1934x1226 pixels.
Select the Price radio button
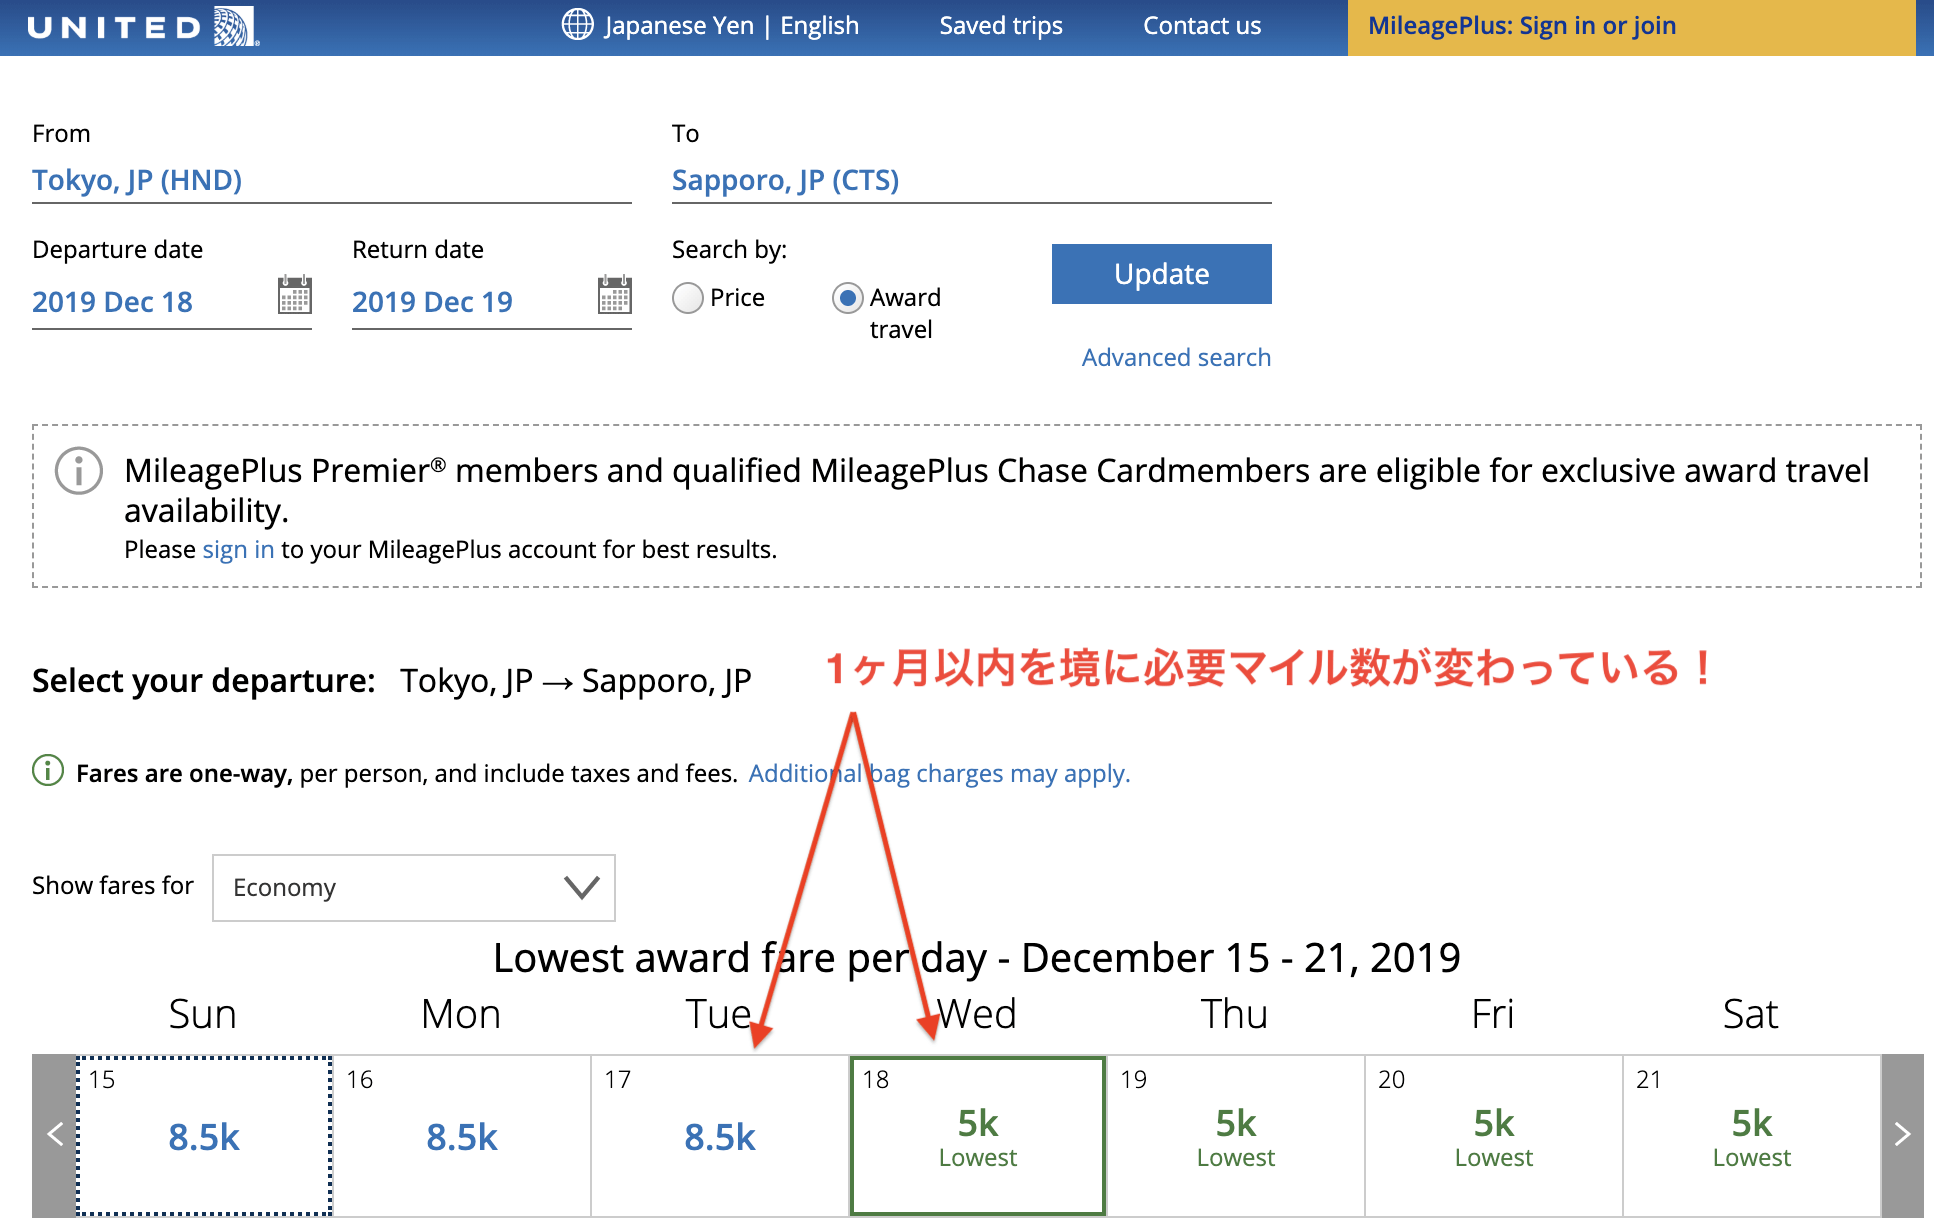[x=688, y=298]
